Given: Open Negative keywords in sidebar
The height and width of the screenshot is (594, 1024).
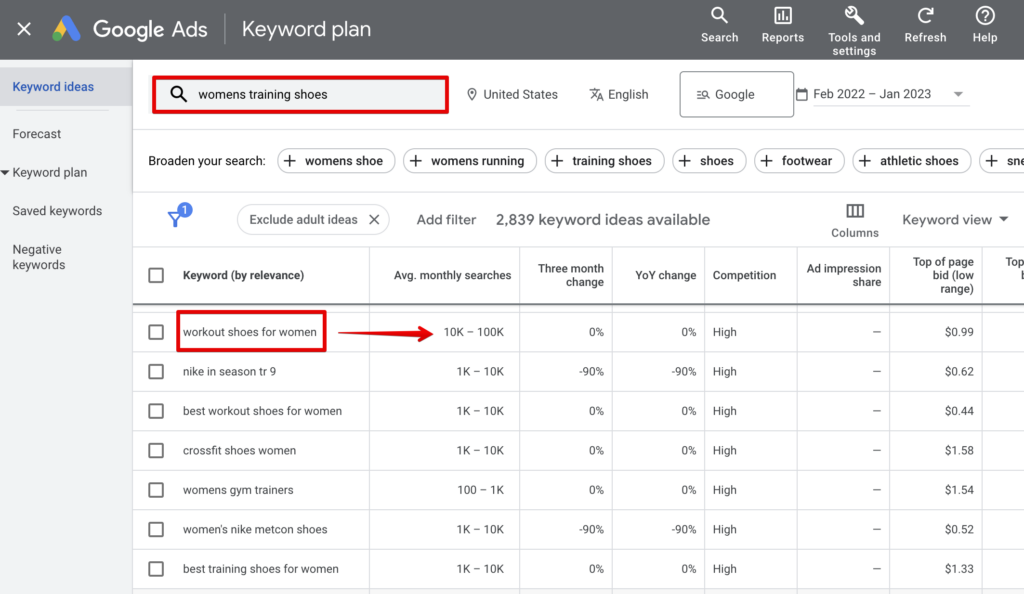Looking at the screenshot, I should tap(39, 257).
